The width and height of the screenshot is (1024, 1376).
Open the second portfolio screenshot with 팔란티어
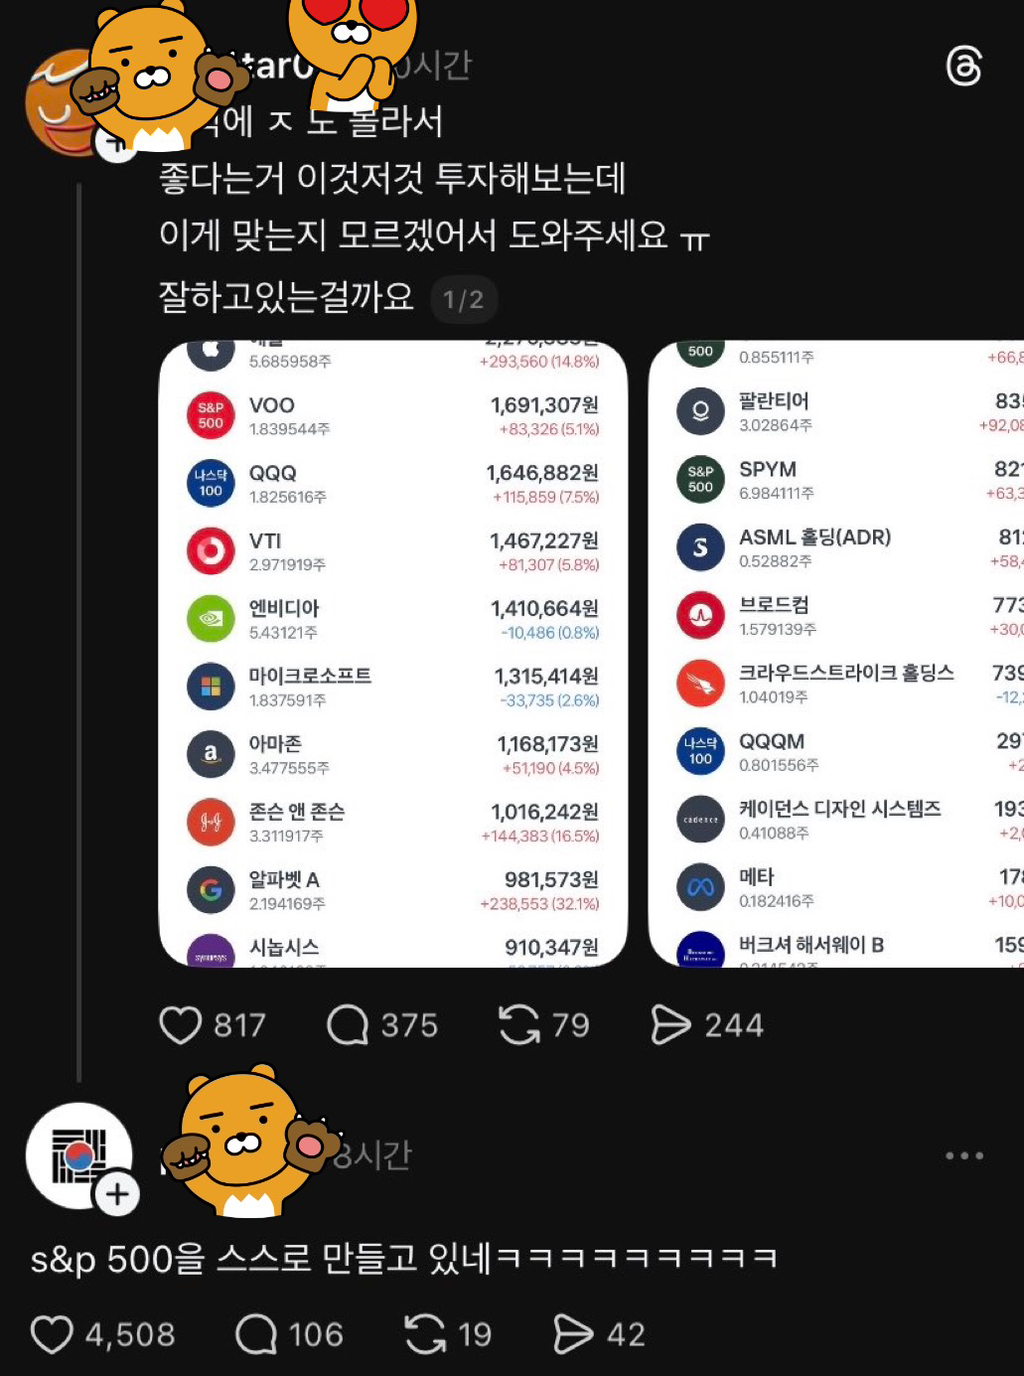pyautogui.click(x=836, y=654)
